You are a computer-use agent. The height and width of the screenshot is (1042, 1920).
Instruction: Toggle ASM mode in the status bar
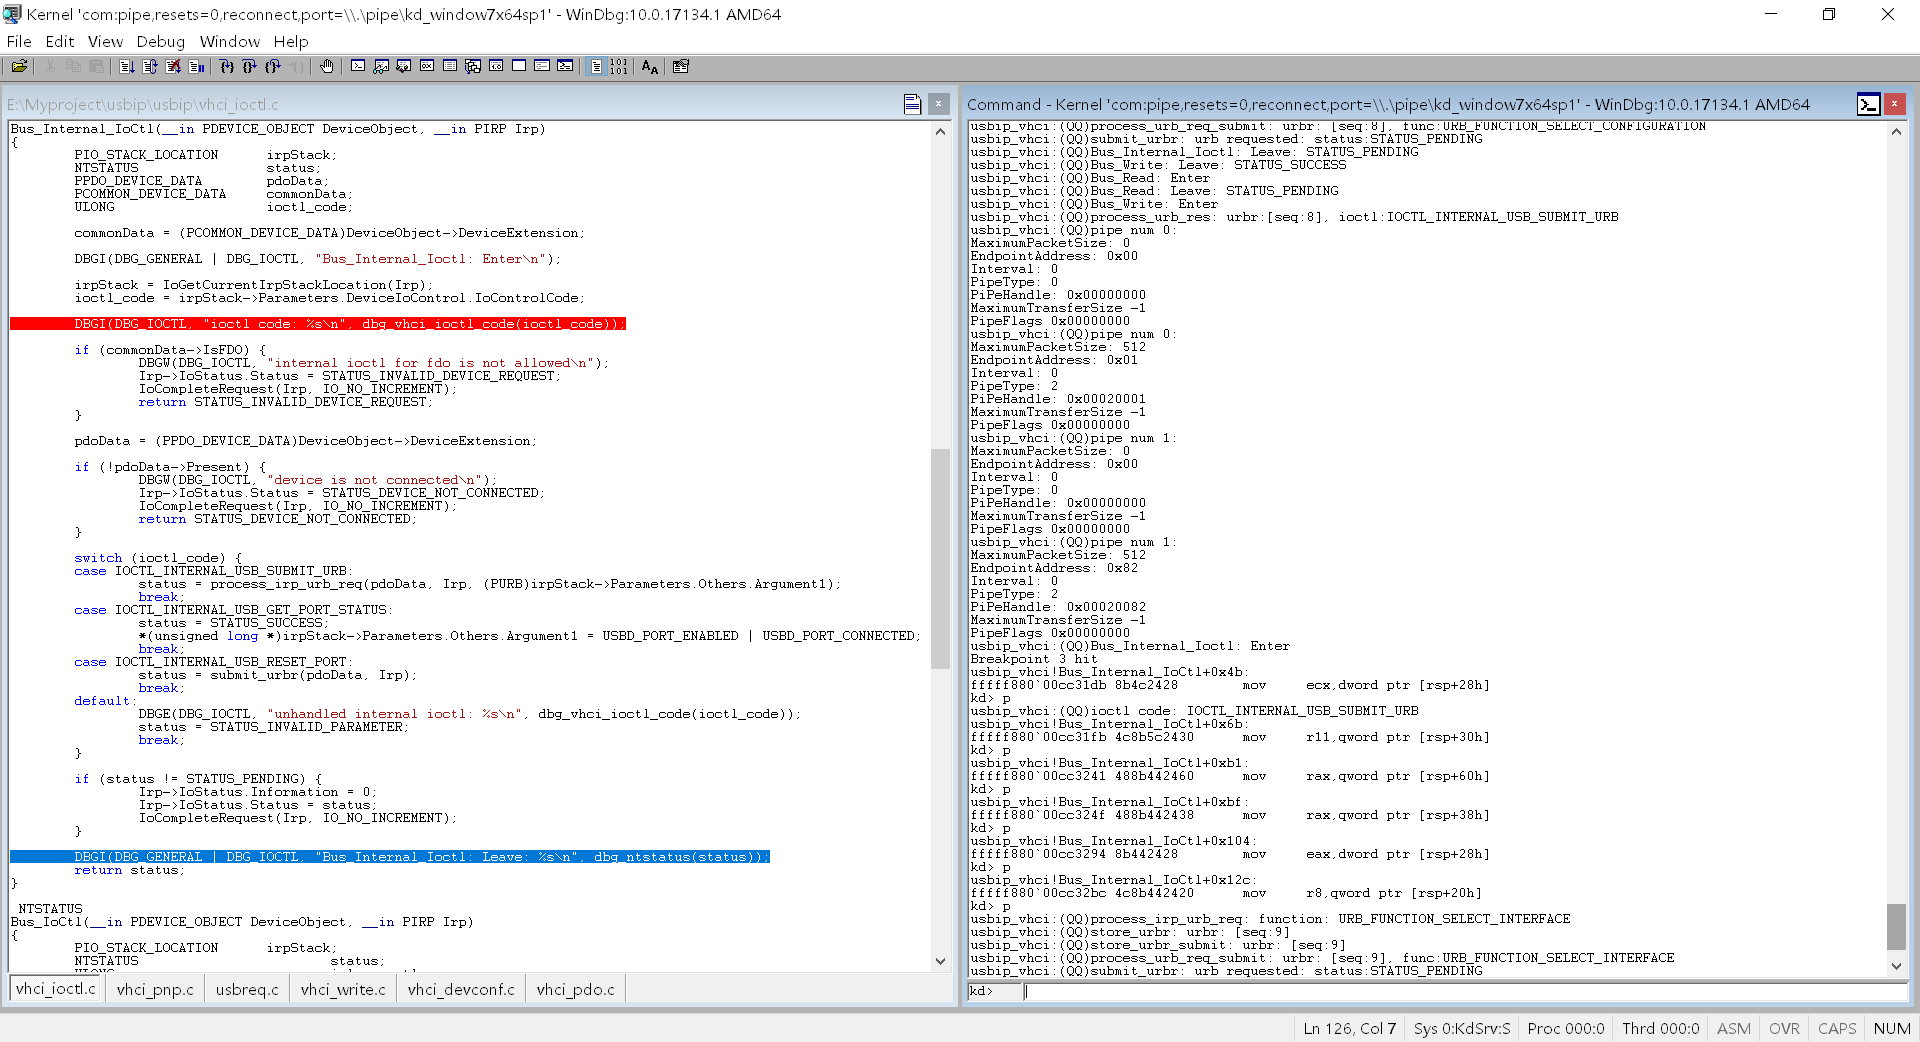pyautogui.click(x=1734, y=1028)
